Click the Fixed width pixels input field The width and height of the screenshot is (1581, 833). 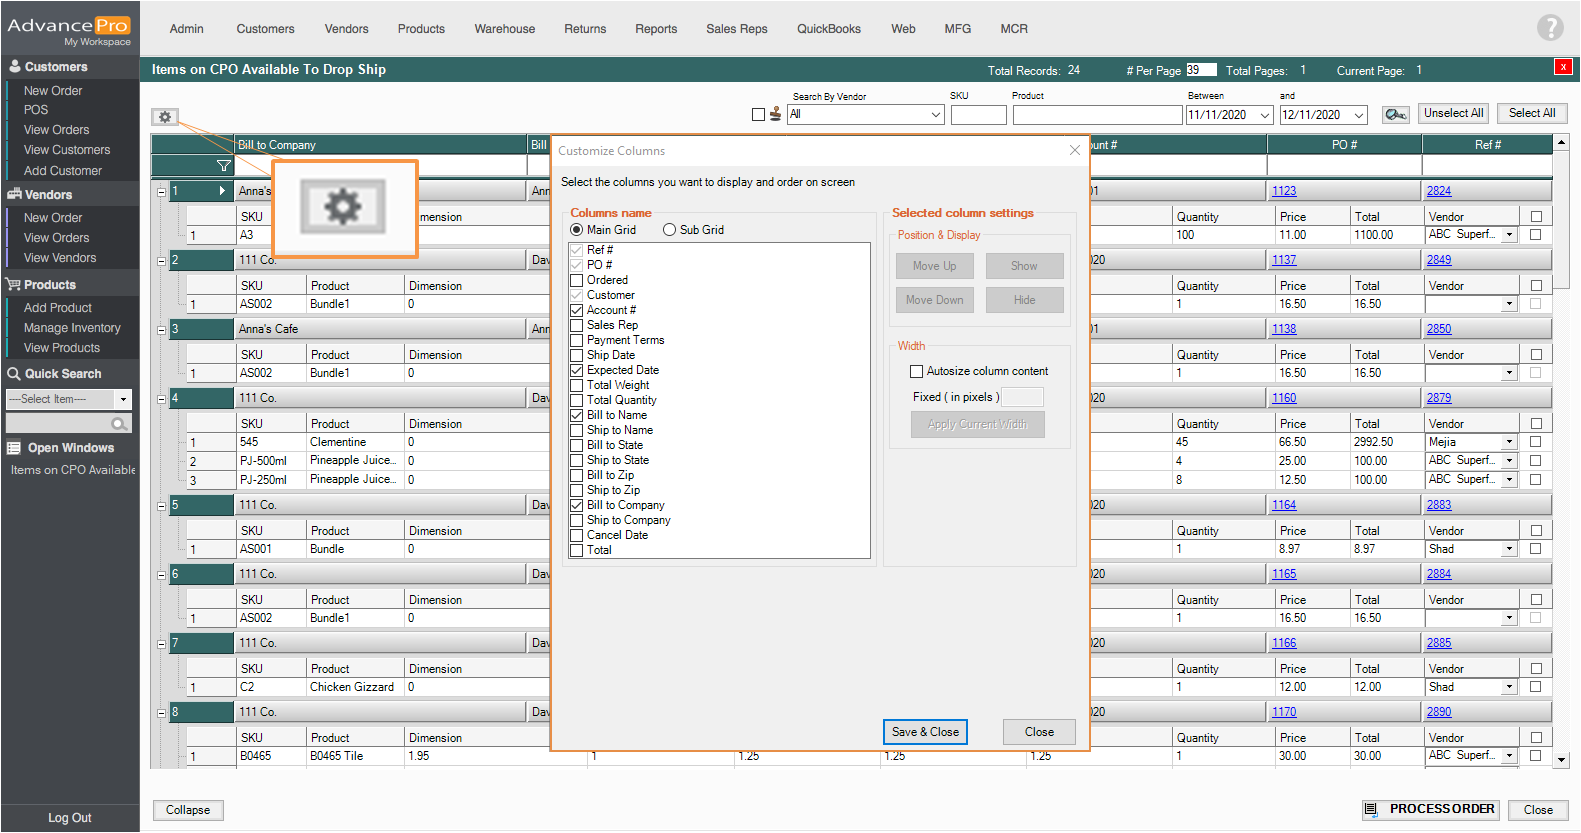tap(1022, 397)
